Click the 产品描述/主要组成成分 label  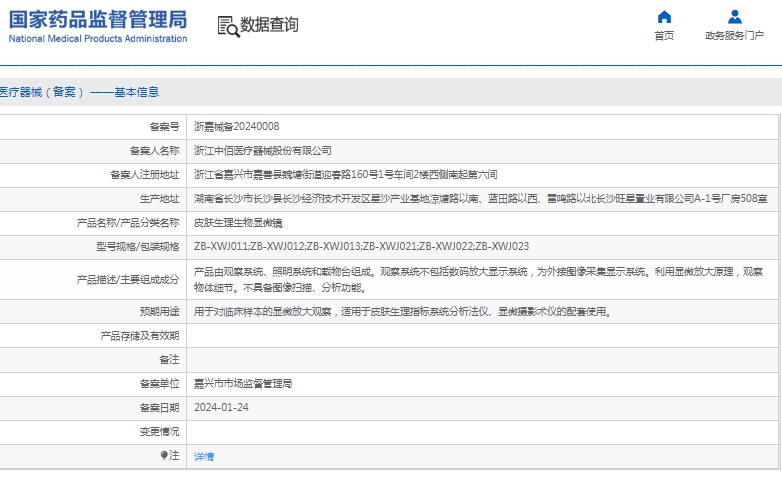[x=128, y=279]
